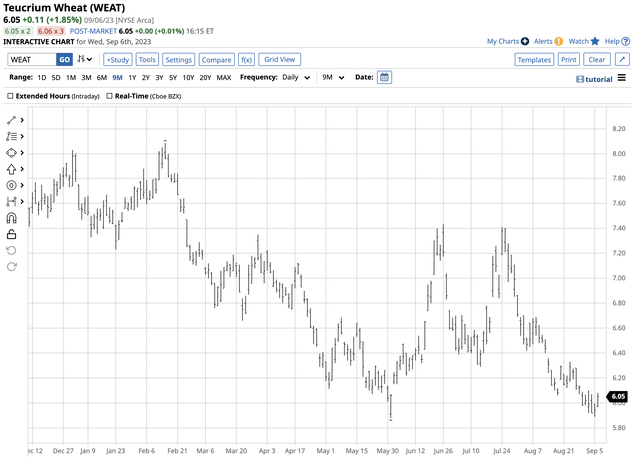640x470 pixels.
Task: Open chart Settings button
Action: tap(178, 60)
